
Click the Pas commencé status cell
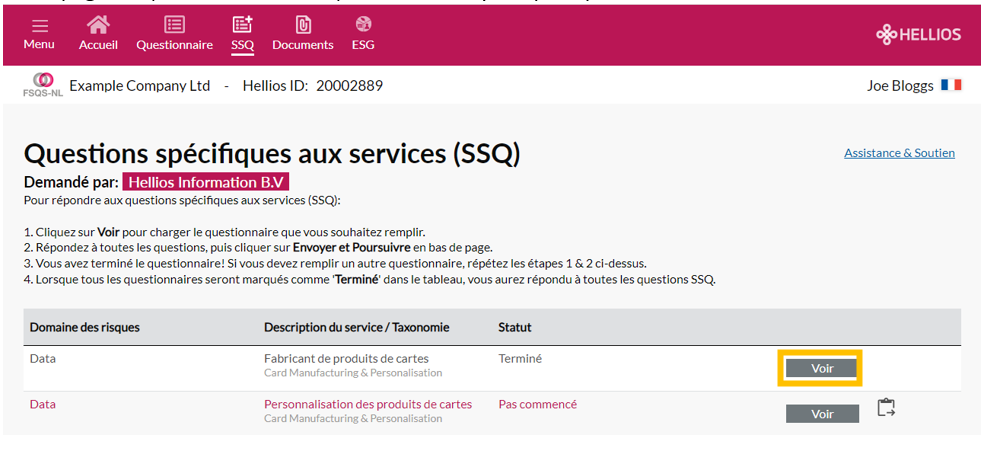[537, 404]
